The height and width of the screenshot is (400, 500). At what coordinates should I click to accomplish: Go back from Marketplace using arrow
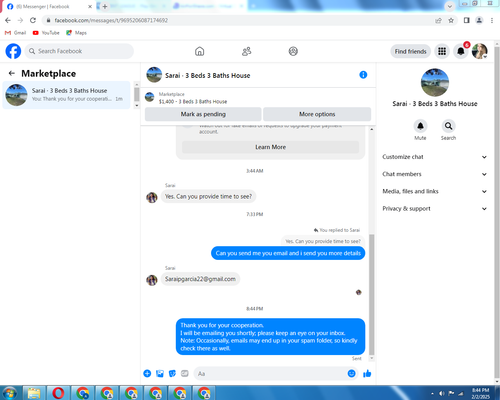(x=12, y=73)
